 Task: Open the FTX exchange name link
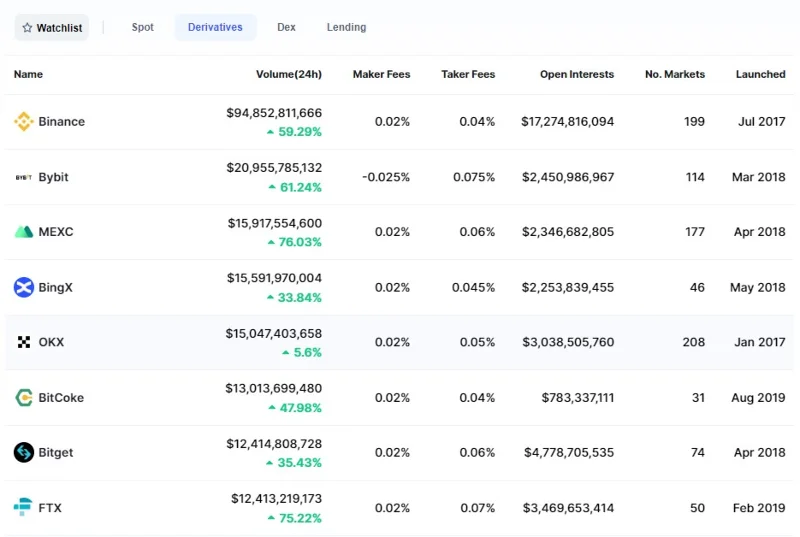(x=50, y=507)
